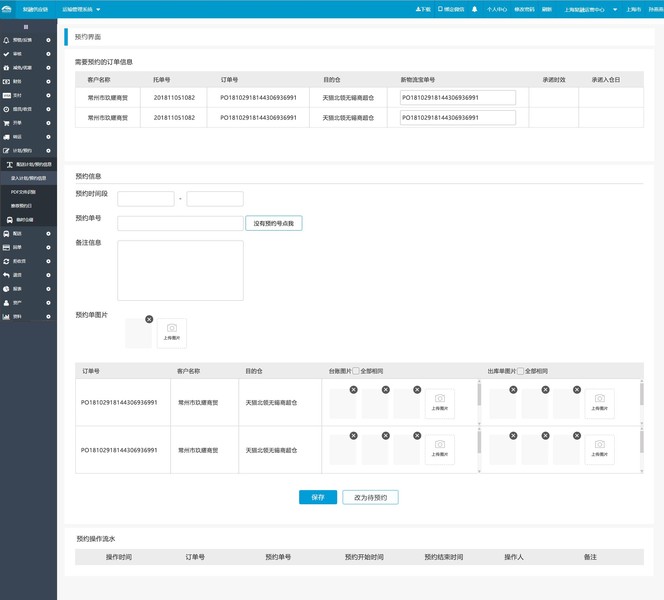Click the 预约时间段 start time field
This screenshot has height=600, width=664.
pyautogui.click(x=146, y=199)
